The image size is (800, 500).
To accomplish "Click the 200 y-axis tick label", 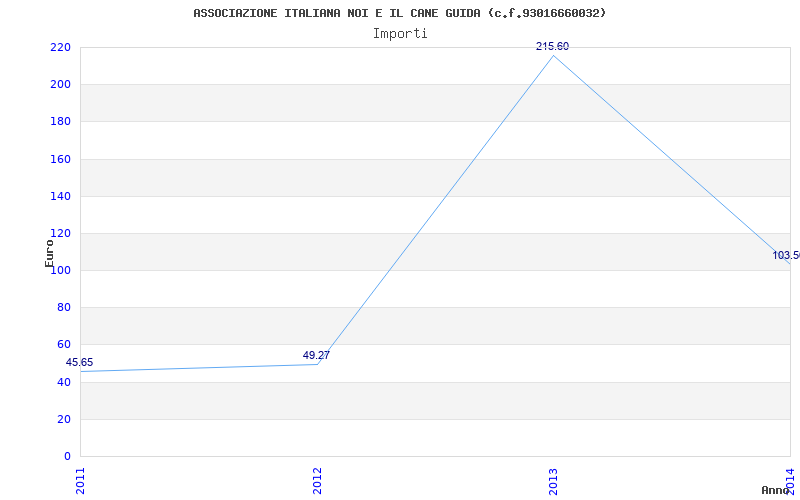I will pos(60,85).
